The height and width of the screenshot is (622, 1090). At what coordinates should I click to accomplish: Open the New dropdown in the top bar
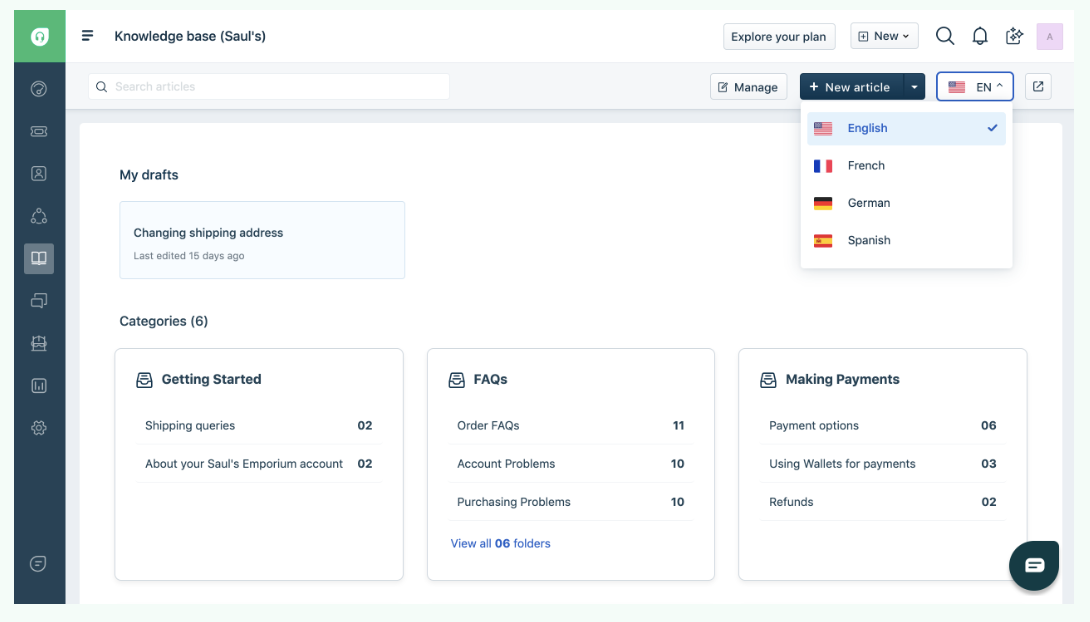[883, 35]
